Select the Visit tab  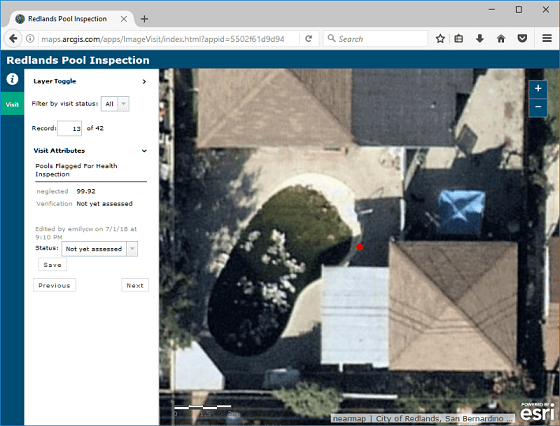[x=12, y=104]
